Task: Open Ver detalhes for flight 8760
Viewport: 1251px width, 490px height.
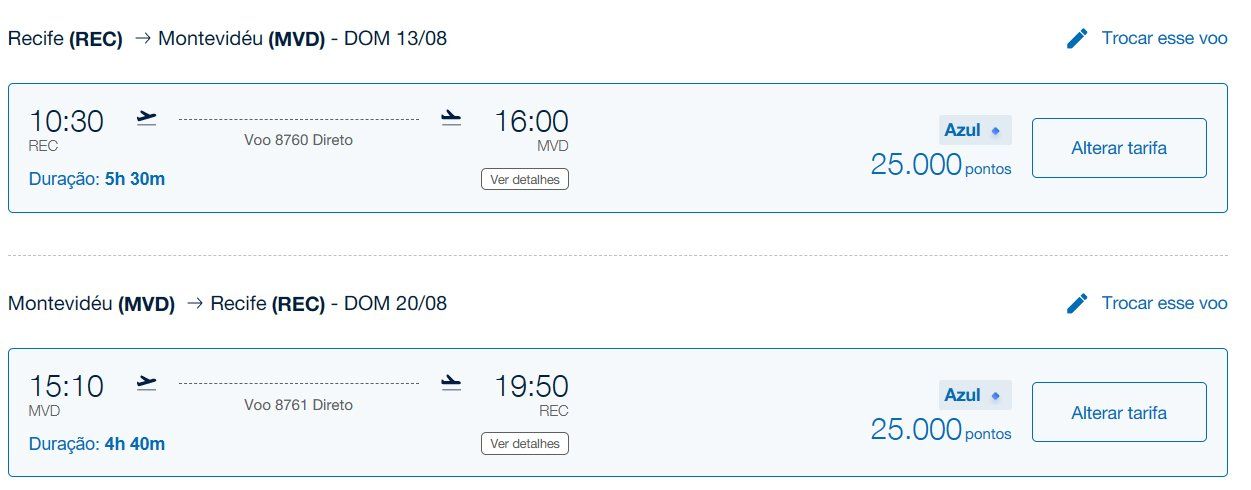Action: (525, 180)
